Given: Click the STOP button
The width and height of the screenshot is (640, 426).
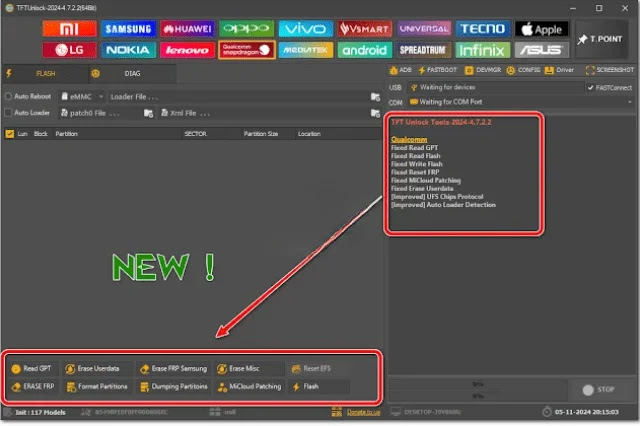Looking at the screenshot, I should pyautogui.click(x=599, y=390).
